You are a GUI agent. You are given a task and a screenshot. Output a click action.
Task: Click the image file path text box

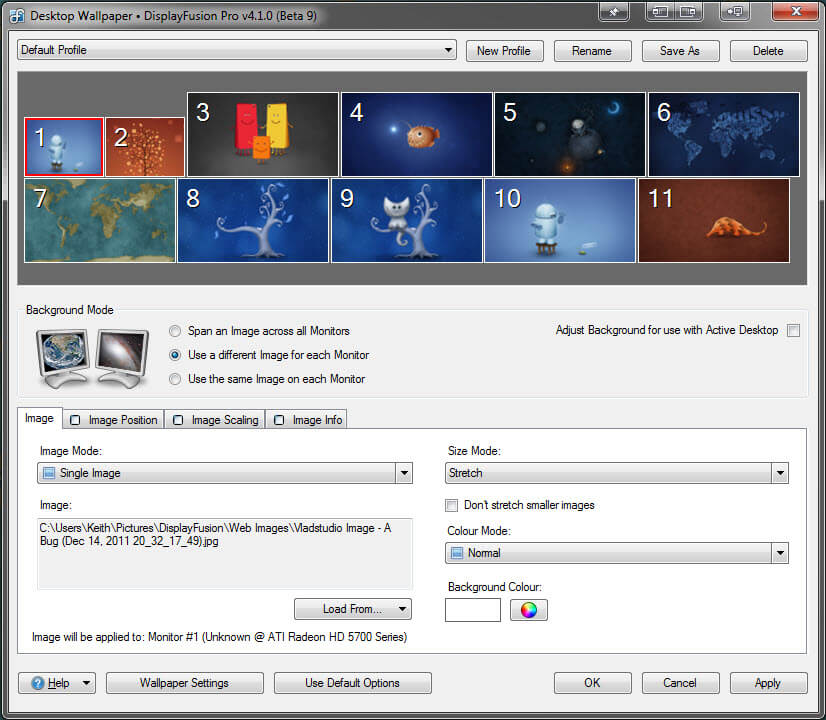click(x=225, y=554)
